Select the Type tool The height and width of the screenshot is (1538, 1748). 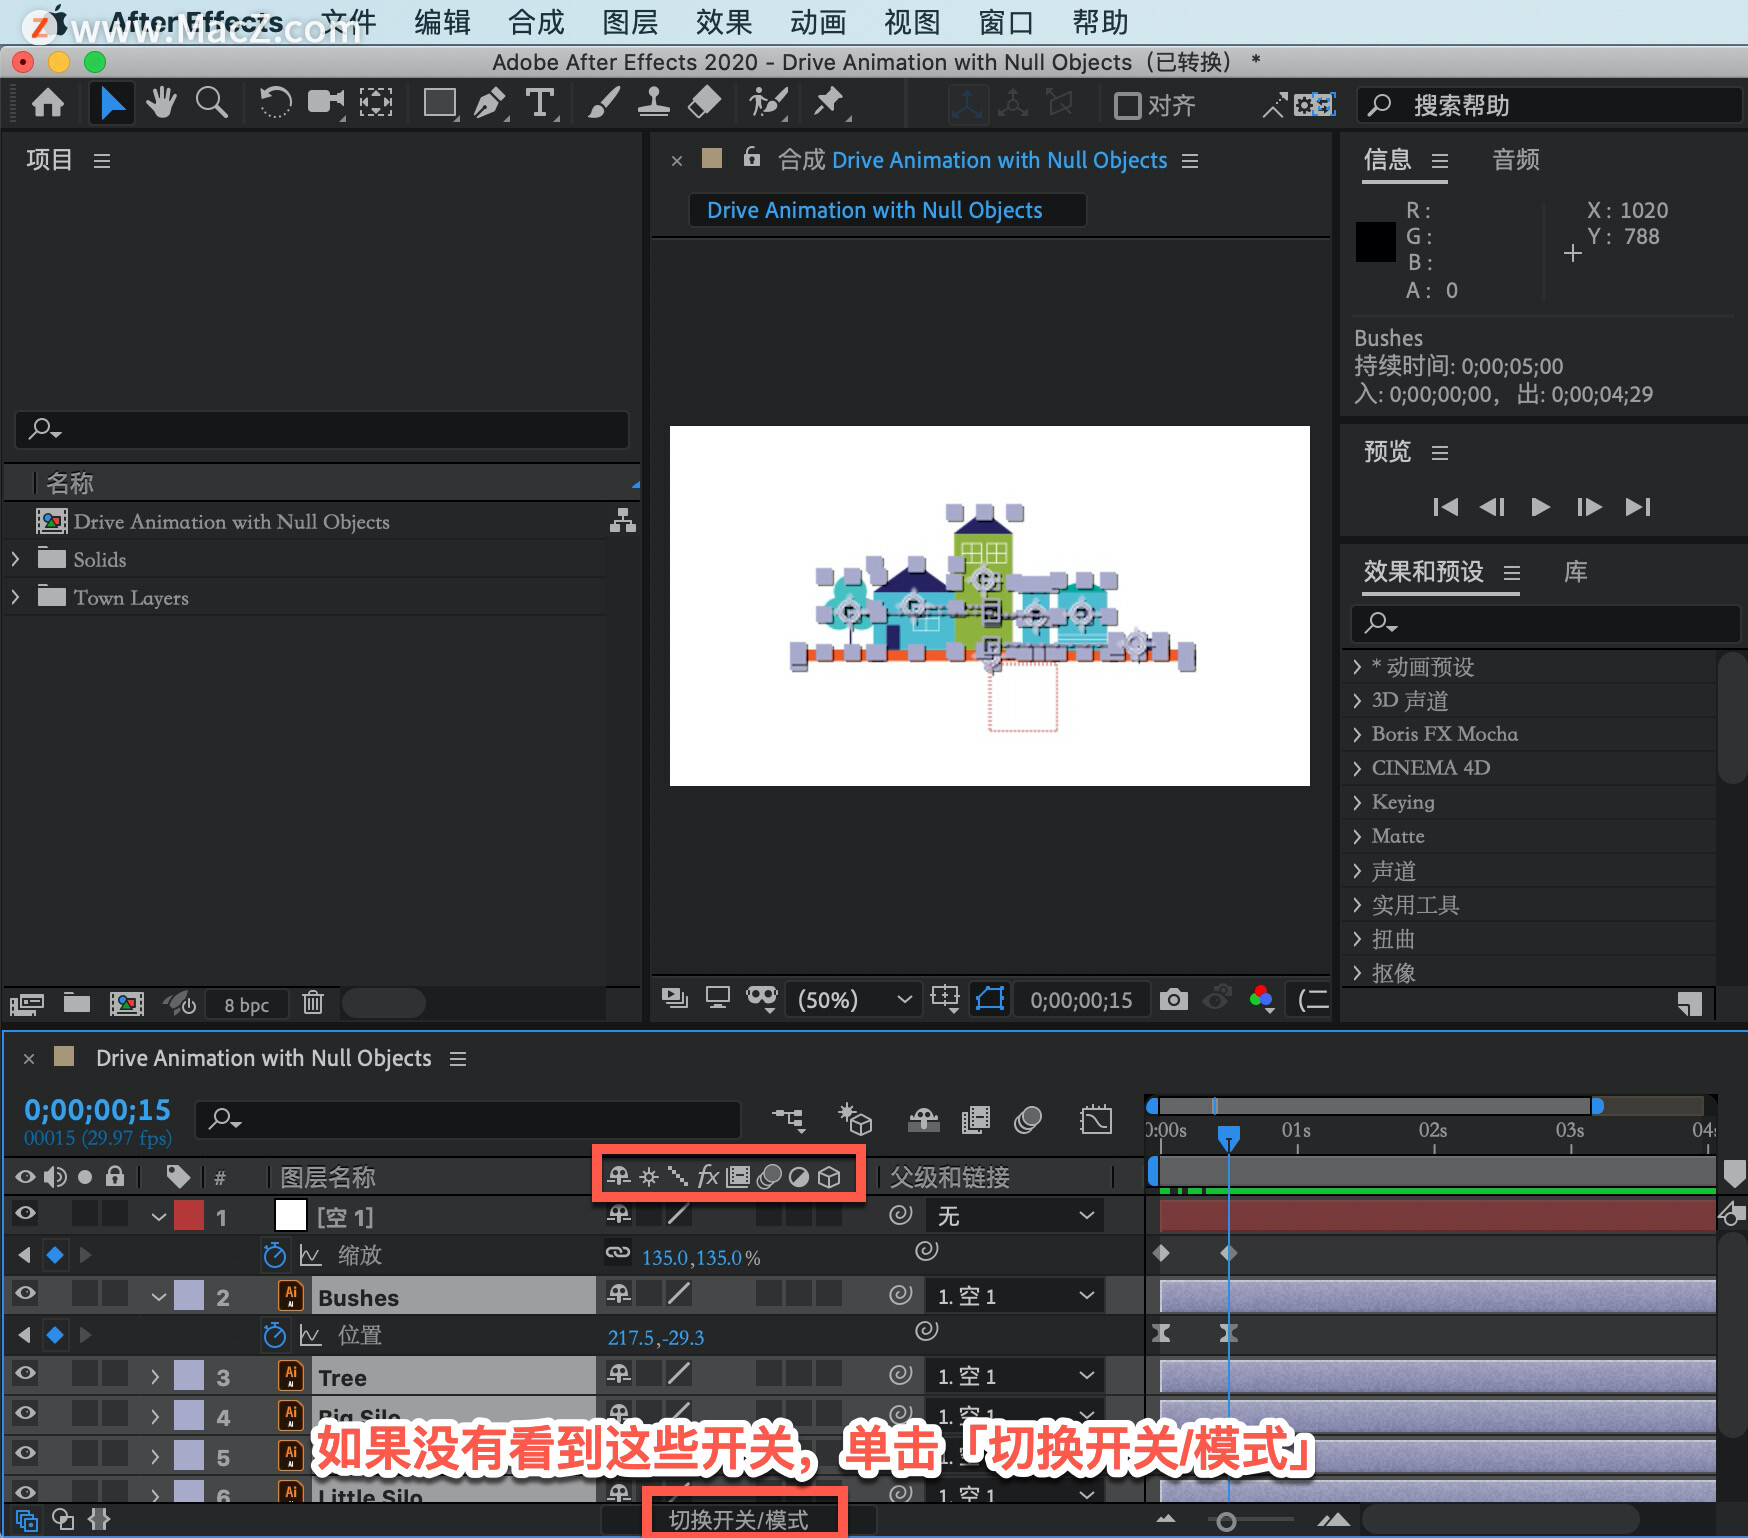pyautogui.click(x=540, y=103)
